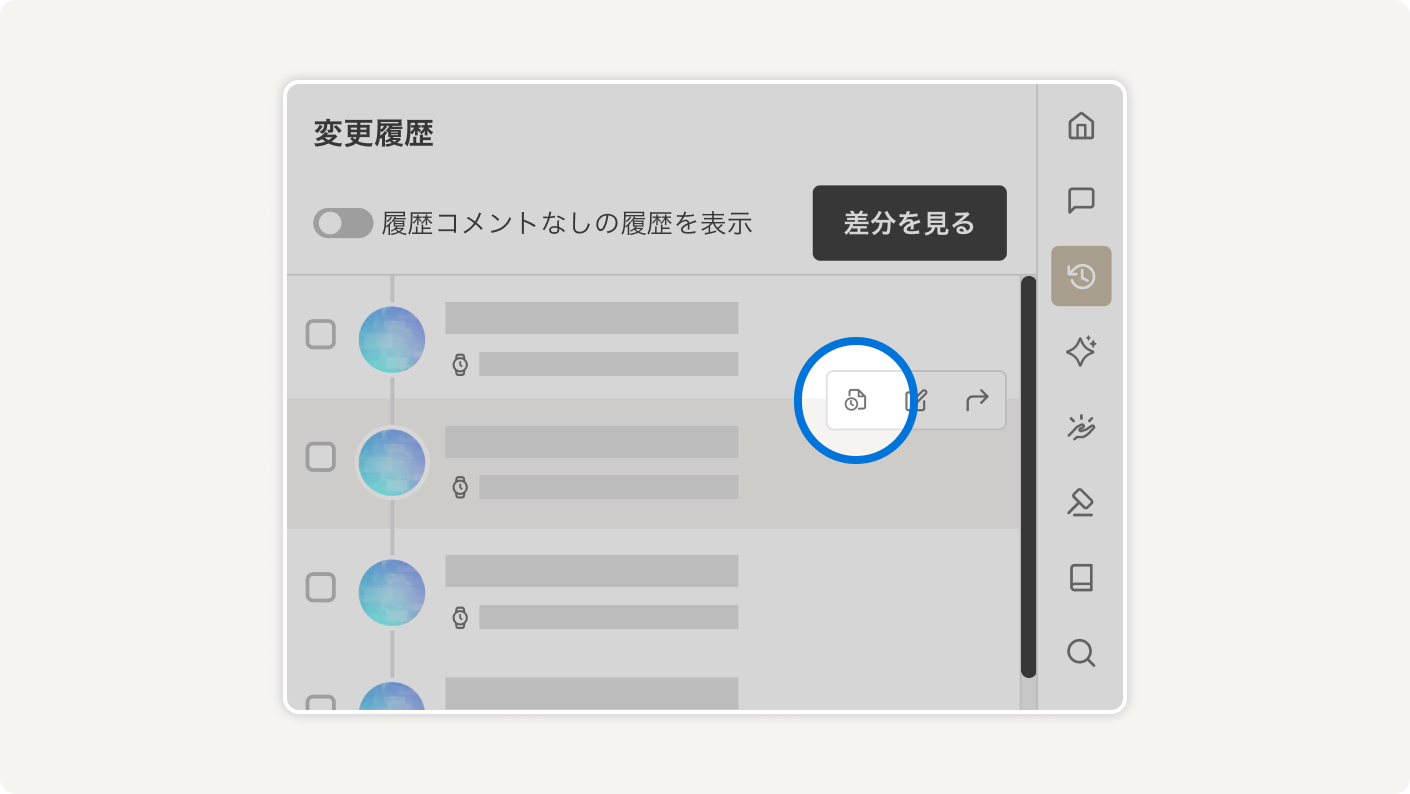
Task: Click the hand with sparkles icon
Action: 1081,427
